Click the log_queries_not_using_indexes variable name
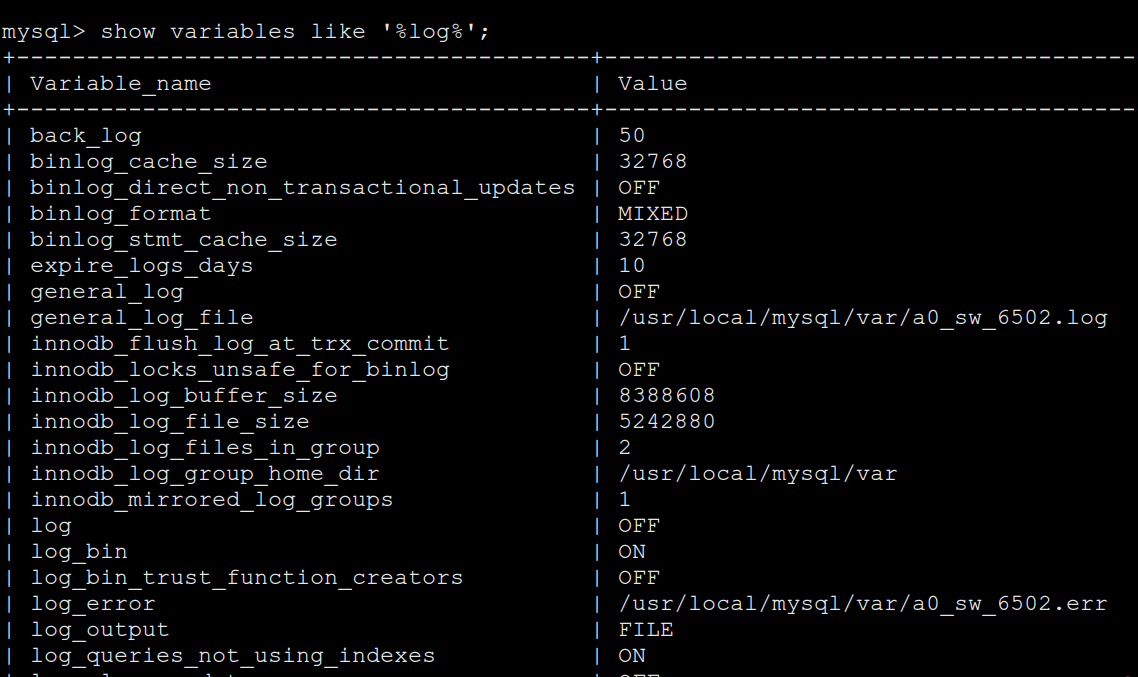 point(232,655)
